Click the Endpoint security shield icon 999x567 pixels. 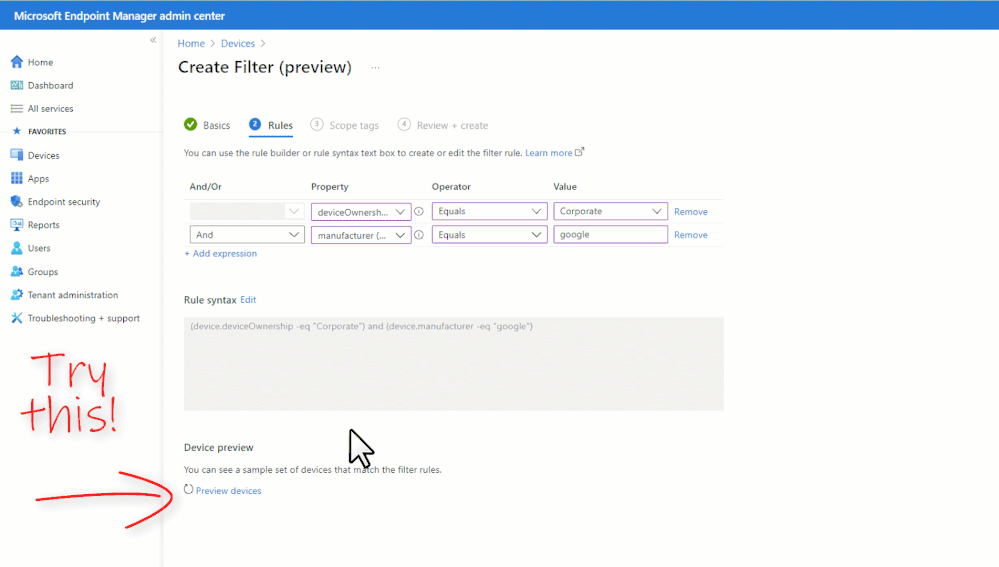click(x=16, y=202)
